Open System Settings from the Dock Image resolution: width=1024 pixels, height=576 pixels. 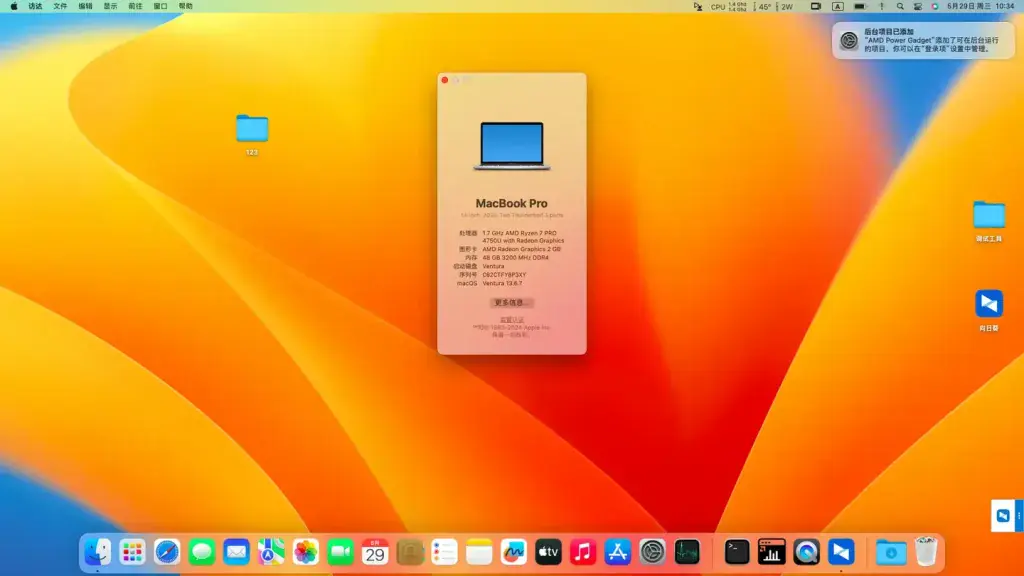coord(652,552)
